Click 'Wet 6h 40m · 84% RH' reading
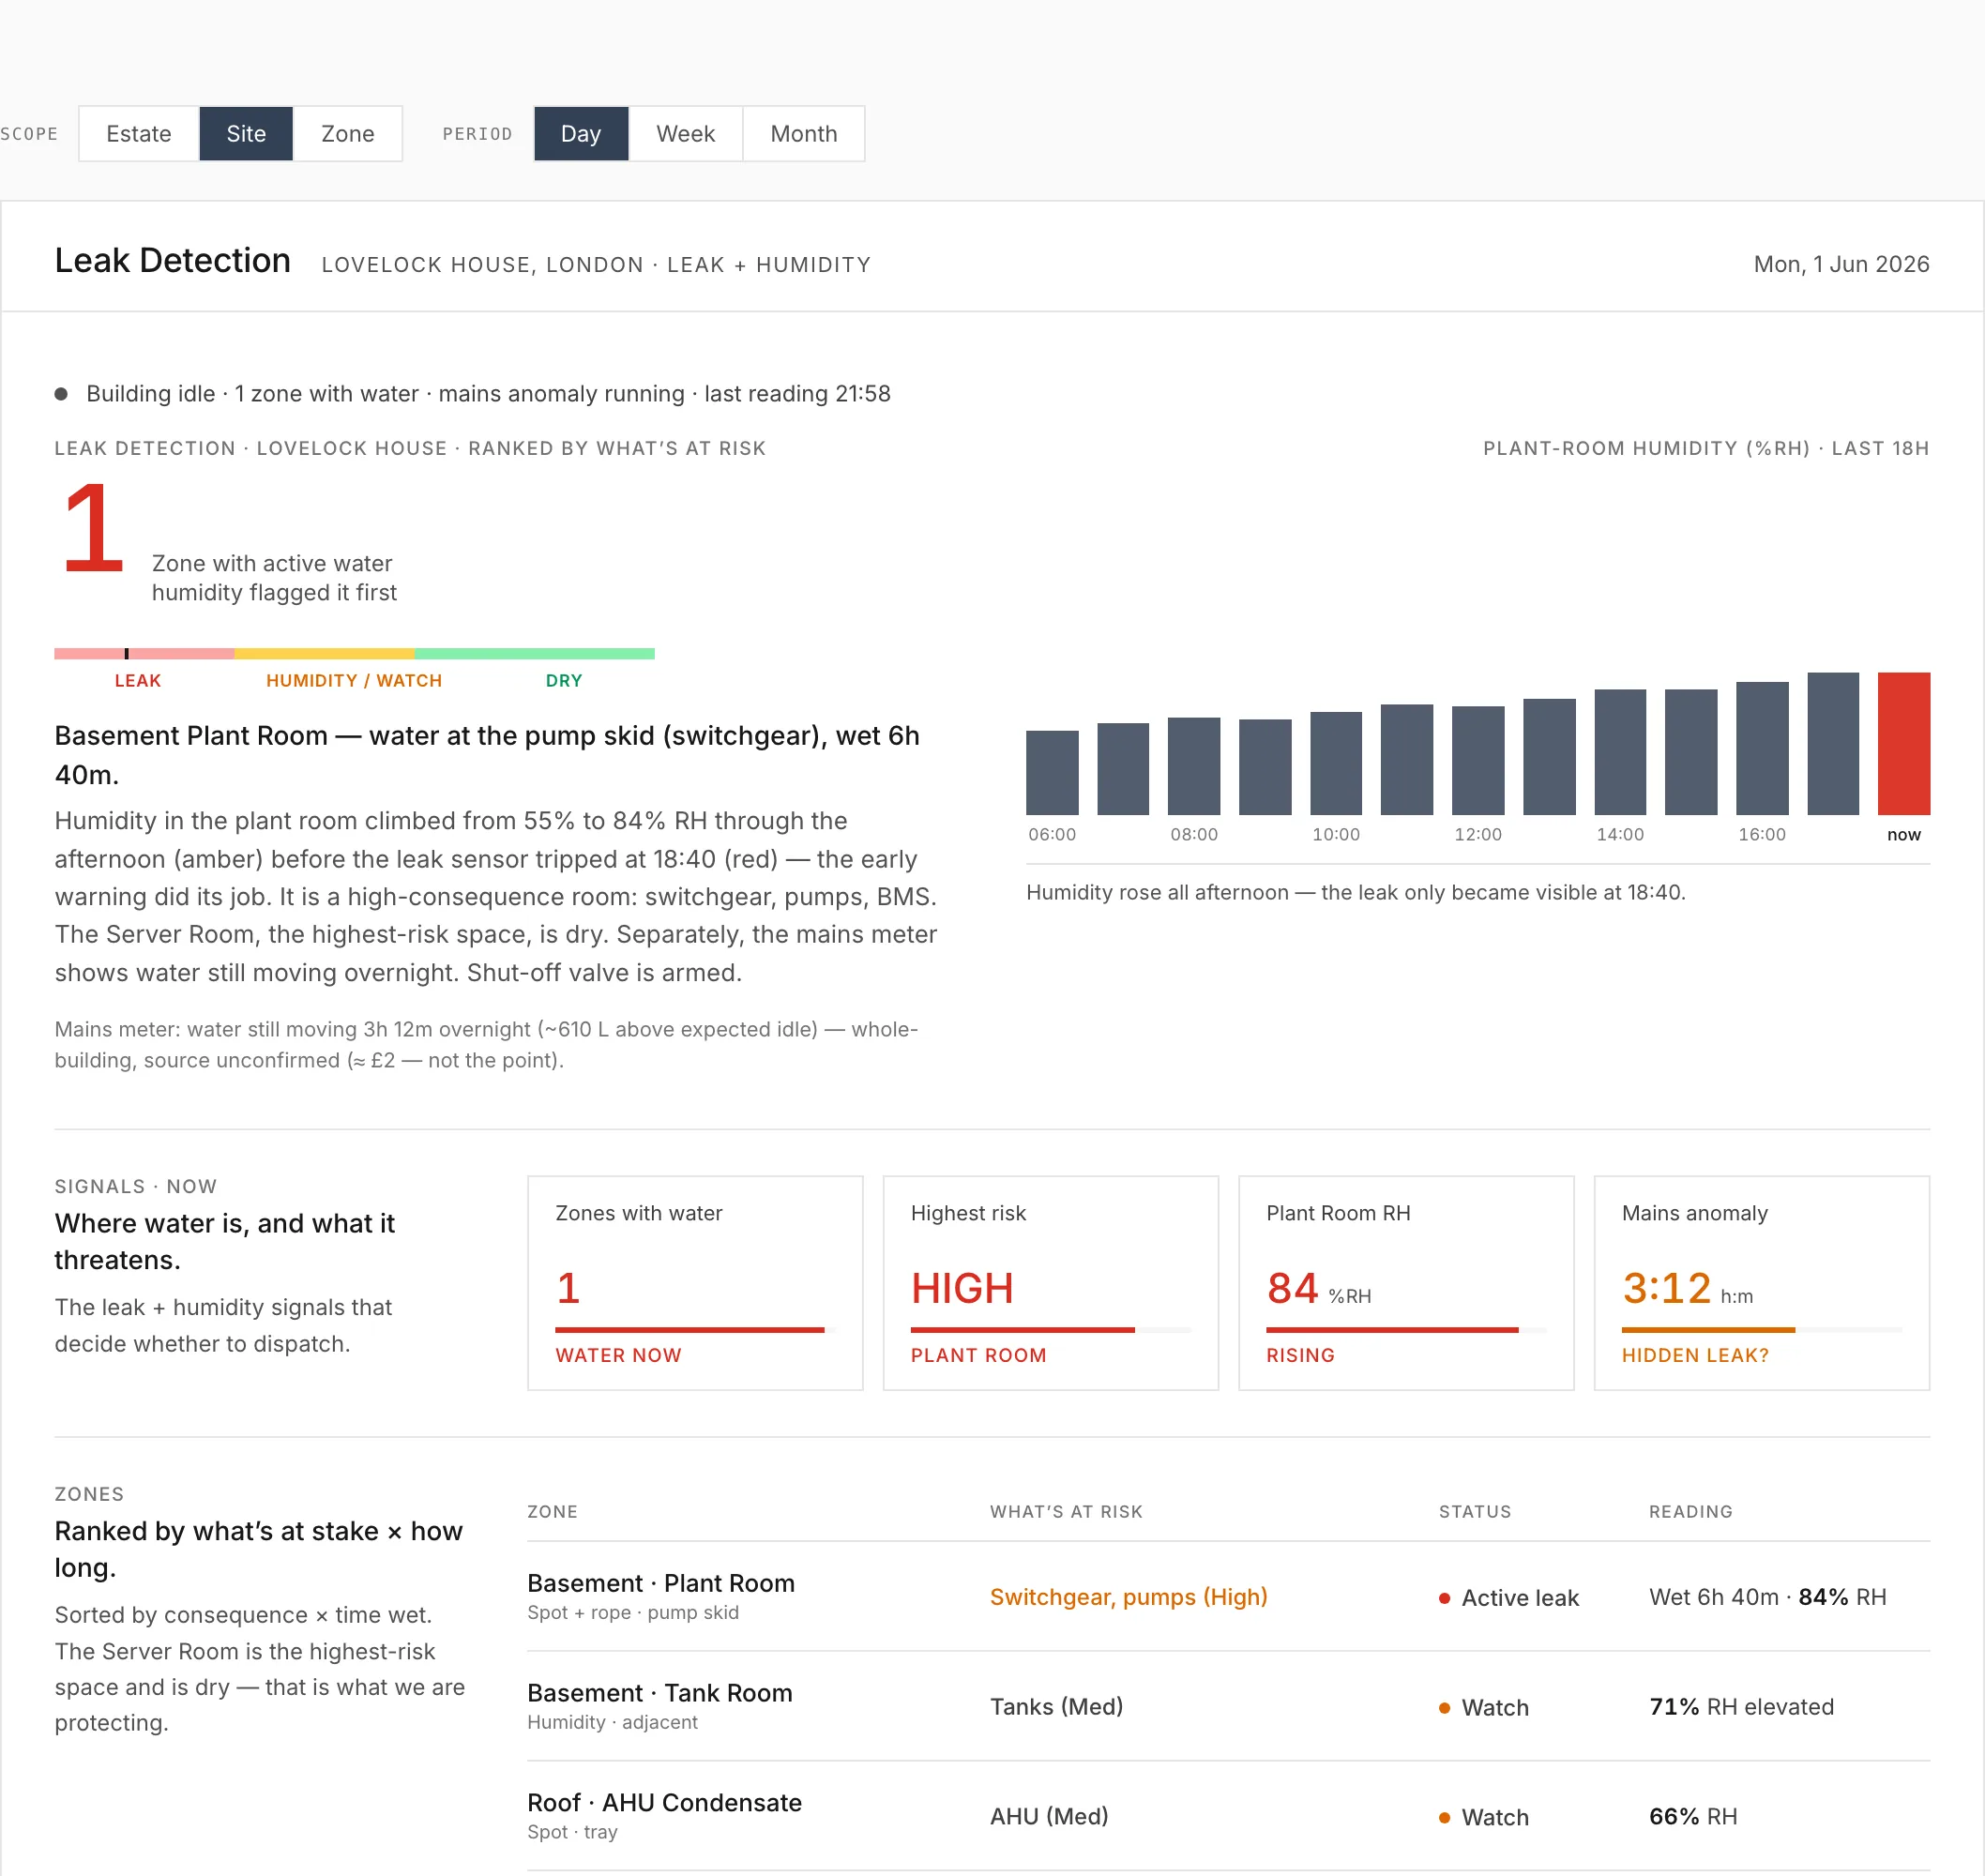This screenshot has width=1985, height=1876. [1768, 1597]
